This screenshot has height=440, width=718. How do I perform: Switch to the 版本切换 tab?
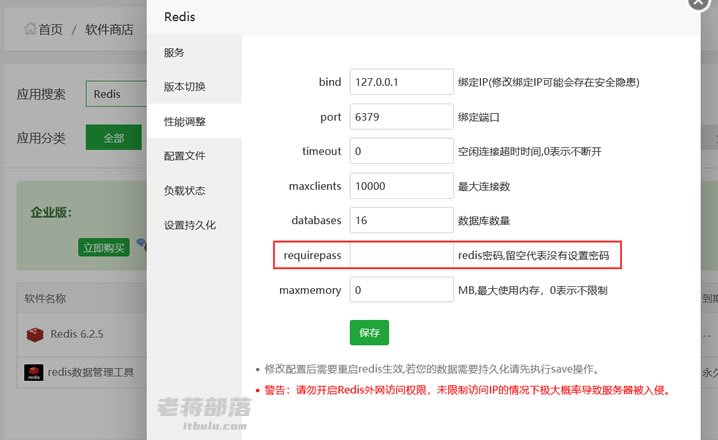(185, 87)
